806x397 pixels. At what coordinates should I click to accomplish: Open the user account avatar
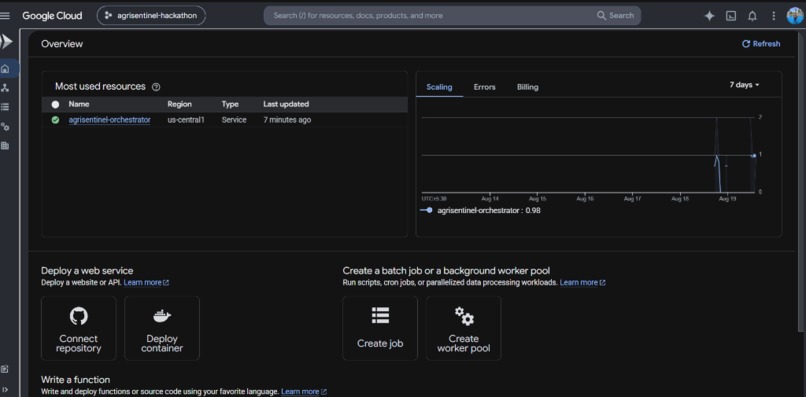(795, 15)
